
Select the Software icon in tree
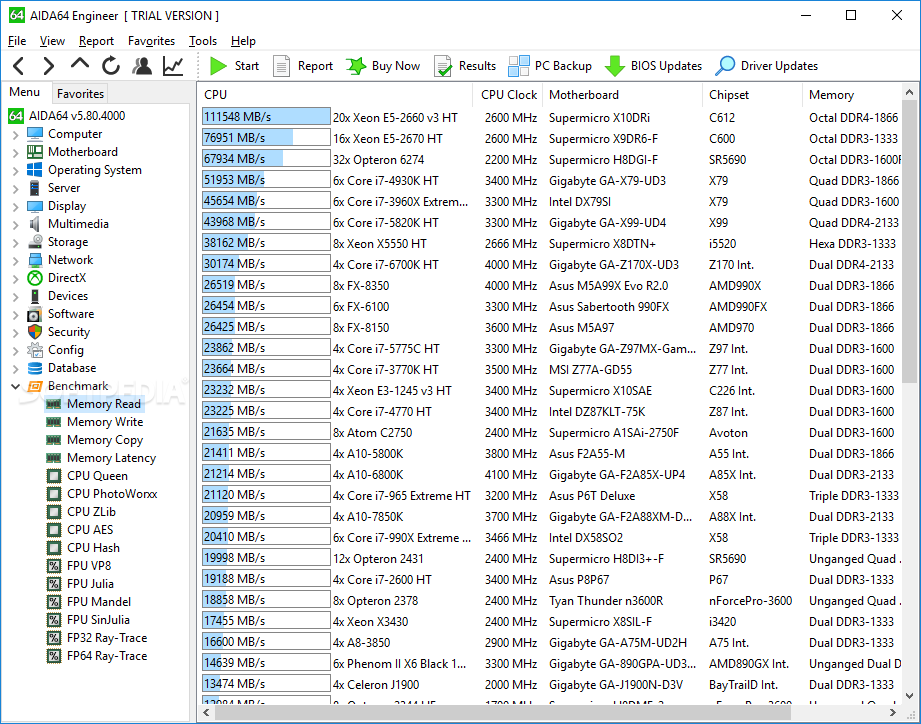click(x=35, y=314)
